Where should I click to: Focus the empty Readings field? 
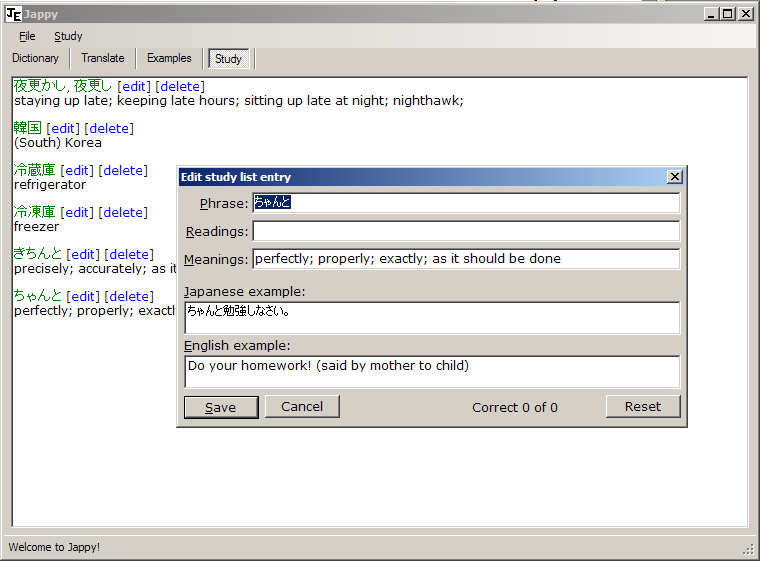pos(465,231)
